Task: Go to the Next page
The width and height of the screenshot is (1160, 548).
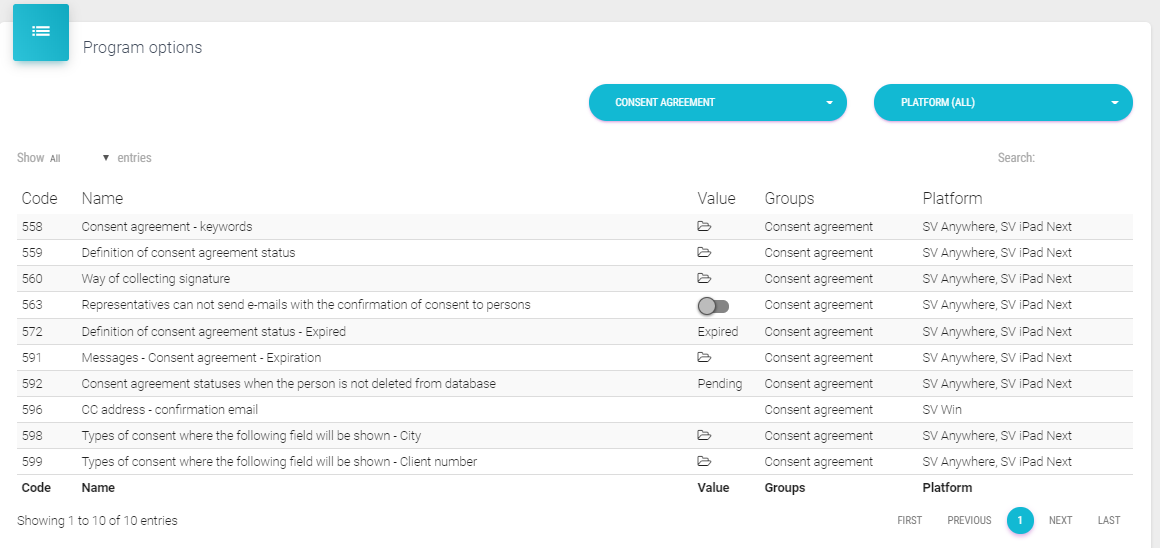Action: pyautogui.click(x=1060, y=520)
